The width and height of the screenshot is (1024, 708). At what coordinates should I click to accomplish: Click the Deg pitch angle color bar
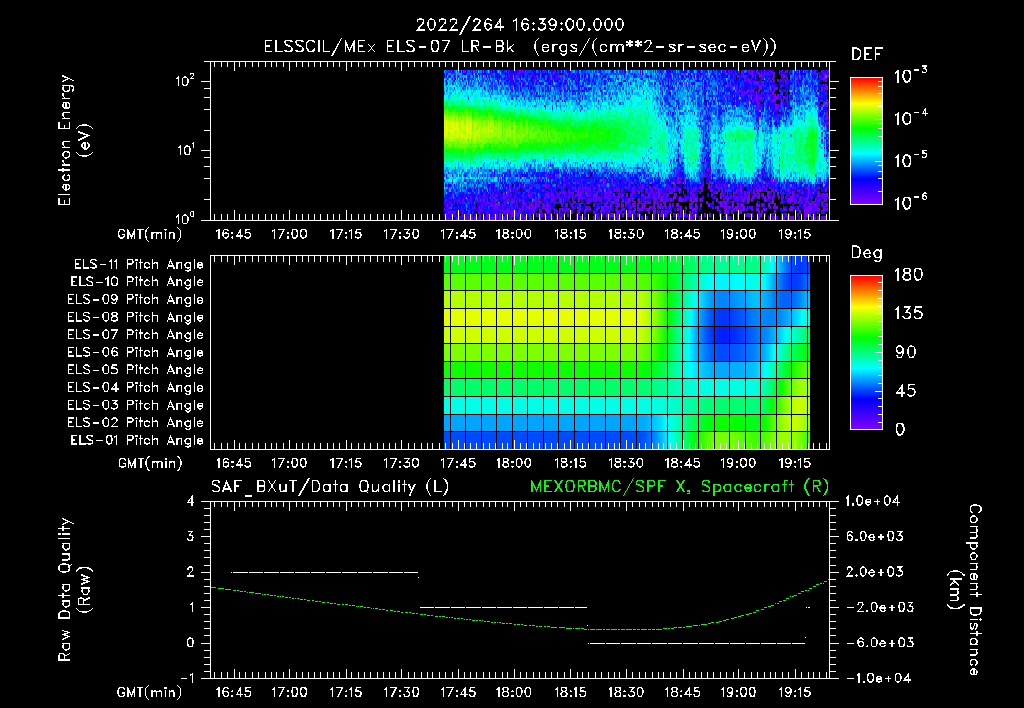coord(866,352)
